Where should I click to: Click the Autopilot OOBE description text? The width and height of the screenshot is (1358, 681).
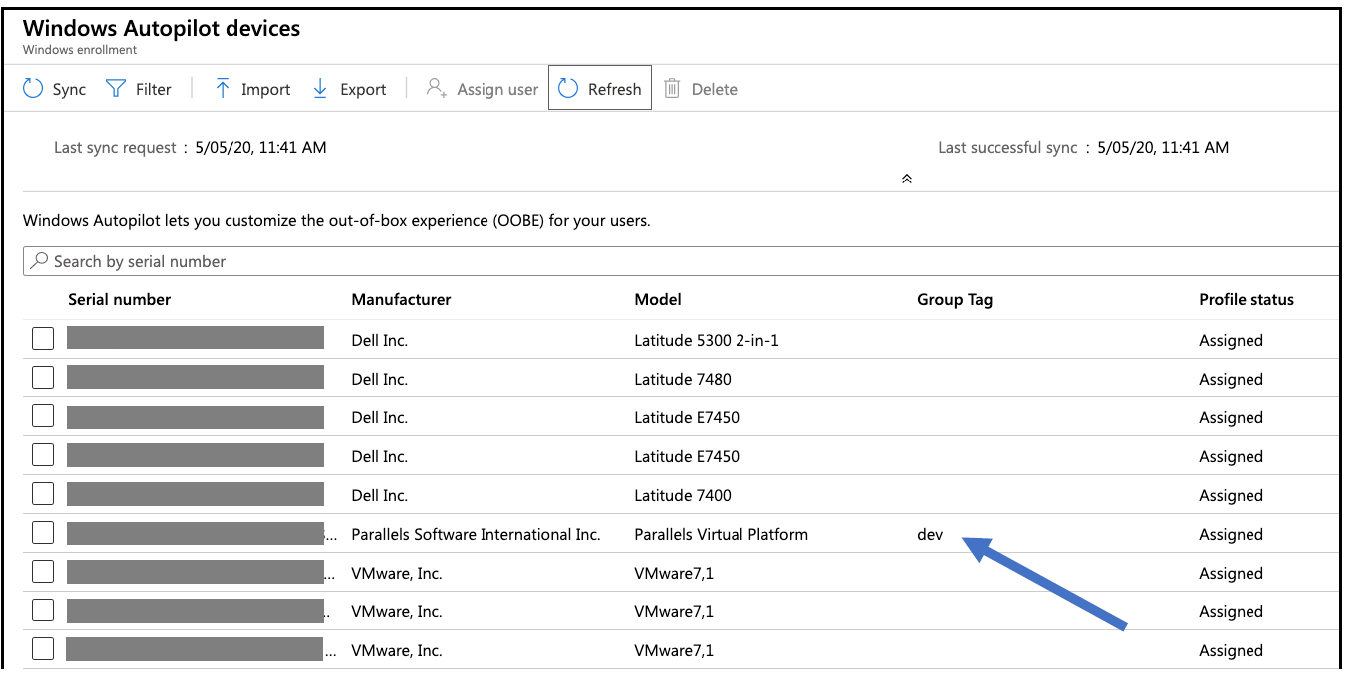tap(336, 220)
